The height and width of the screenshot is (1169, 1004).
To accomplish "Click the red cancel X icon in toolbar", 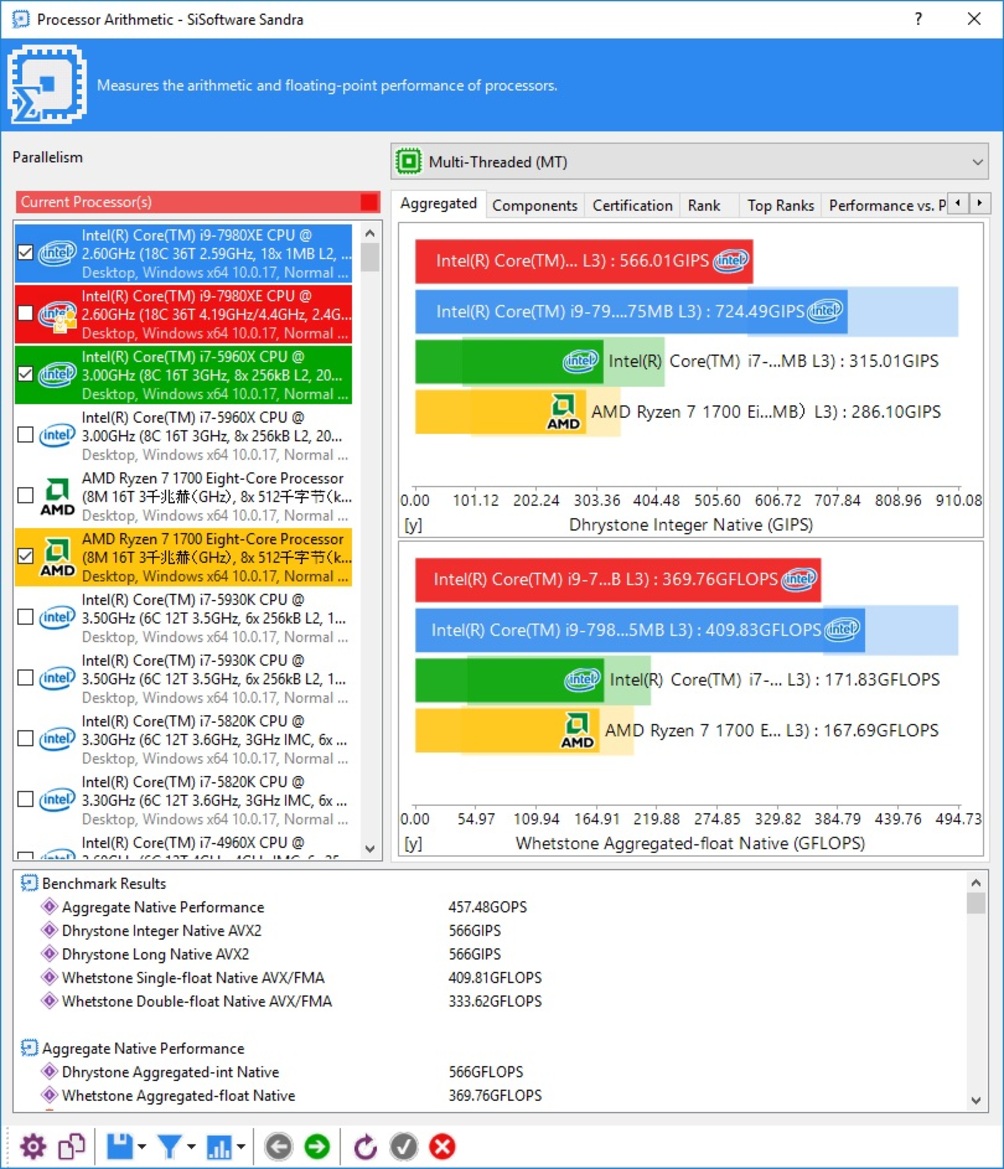I will [442, 1147].
